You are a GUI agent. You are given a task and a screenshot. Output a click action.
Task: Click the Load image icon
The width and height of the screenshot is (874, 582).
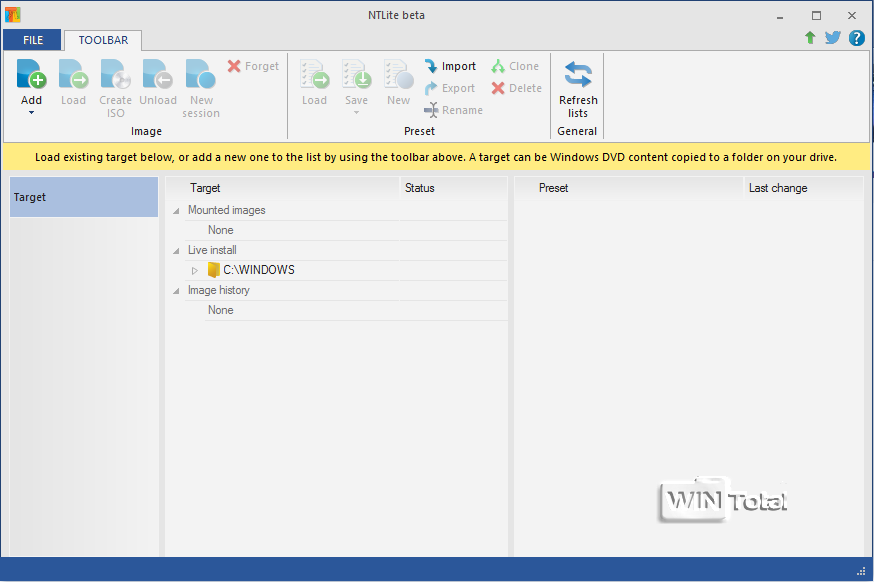(73, 74)
